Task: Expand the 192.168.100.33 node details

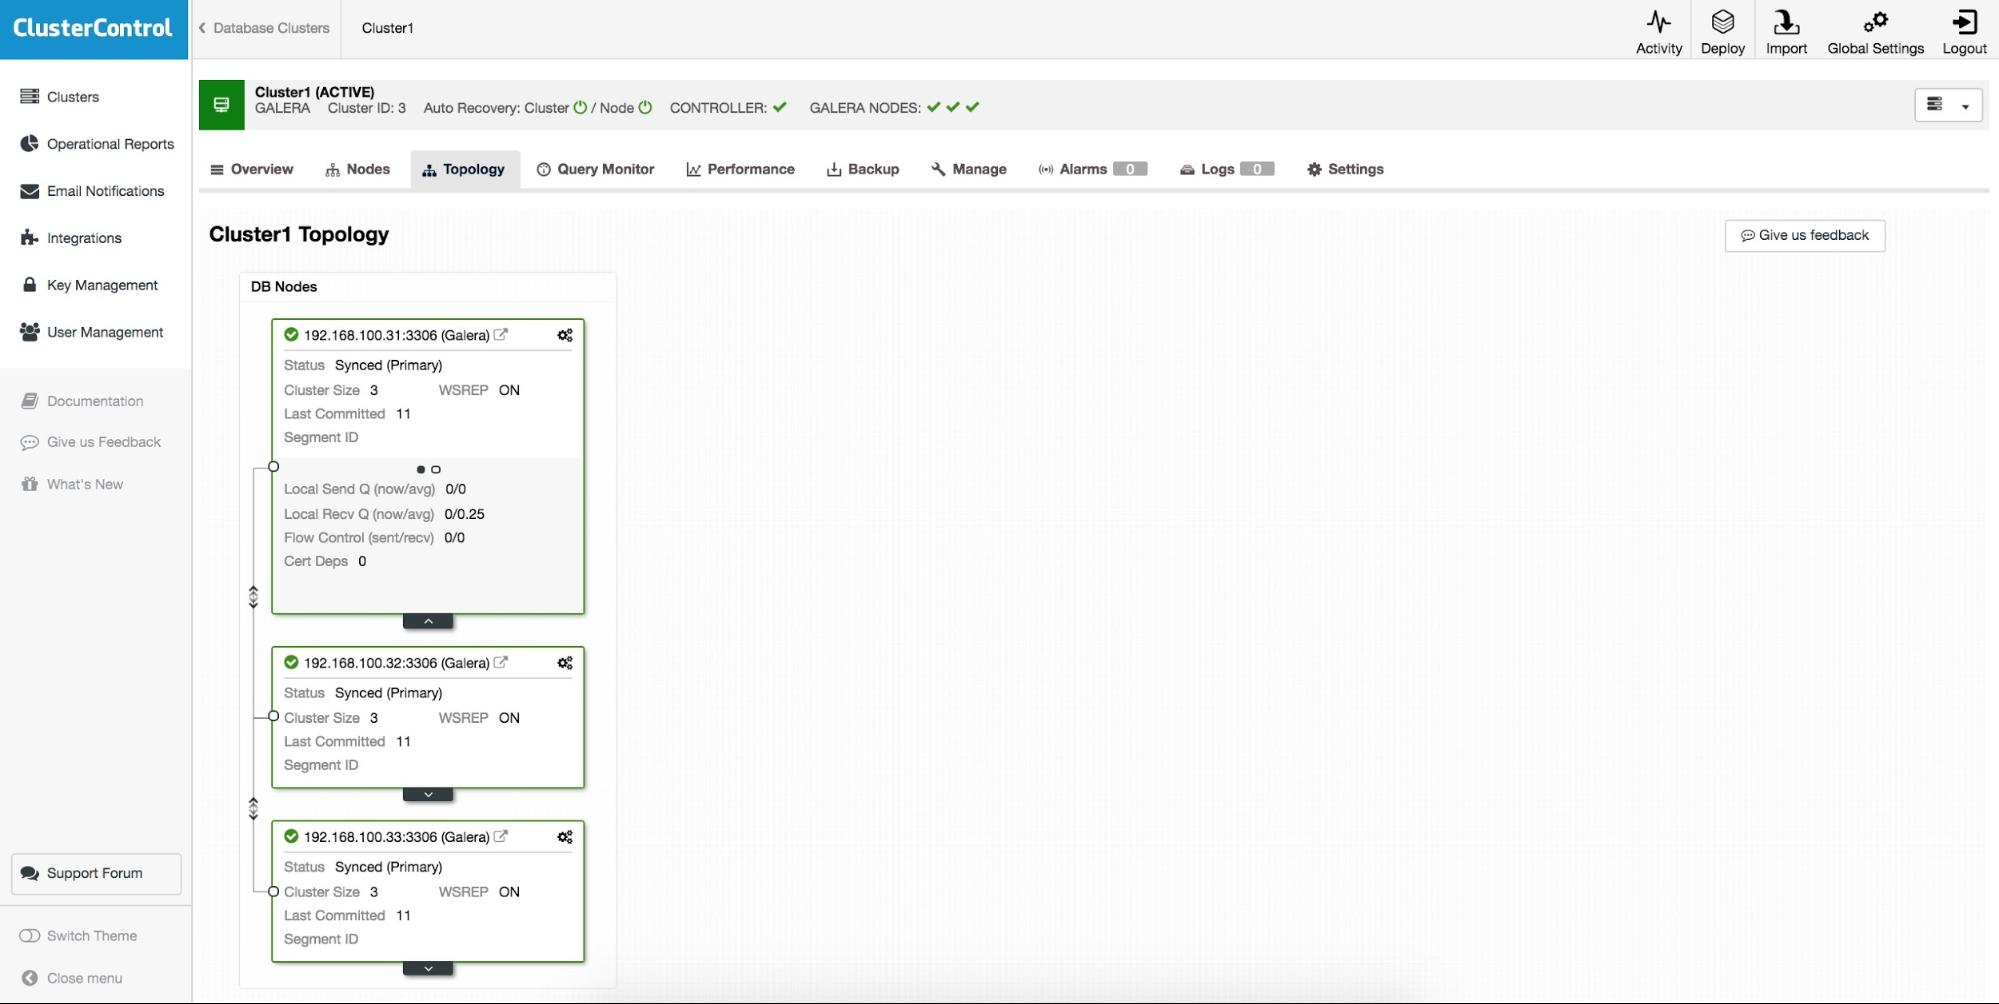Action: tap(428, 969)
